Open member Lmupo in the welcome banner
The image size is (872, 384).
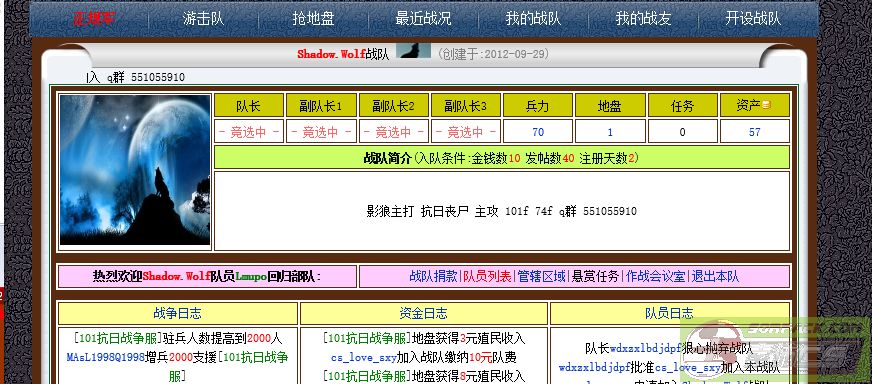click(x=251, y=277)
